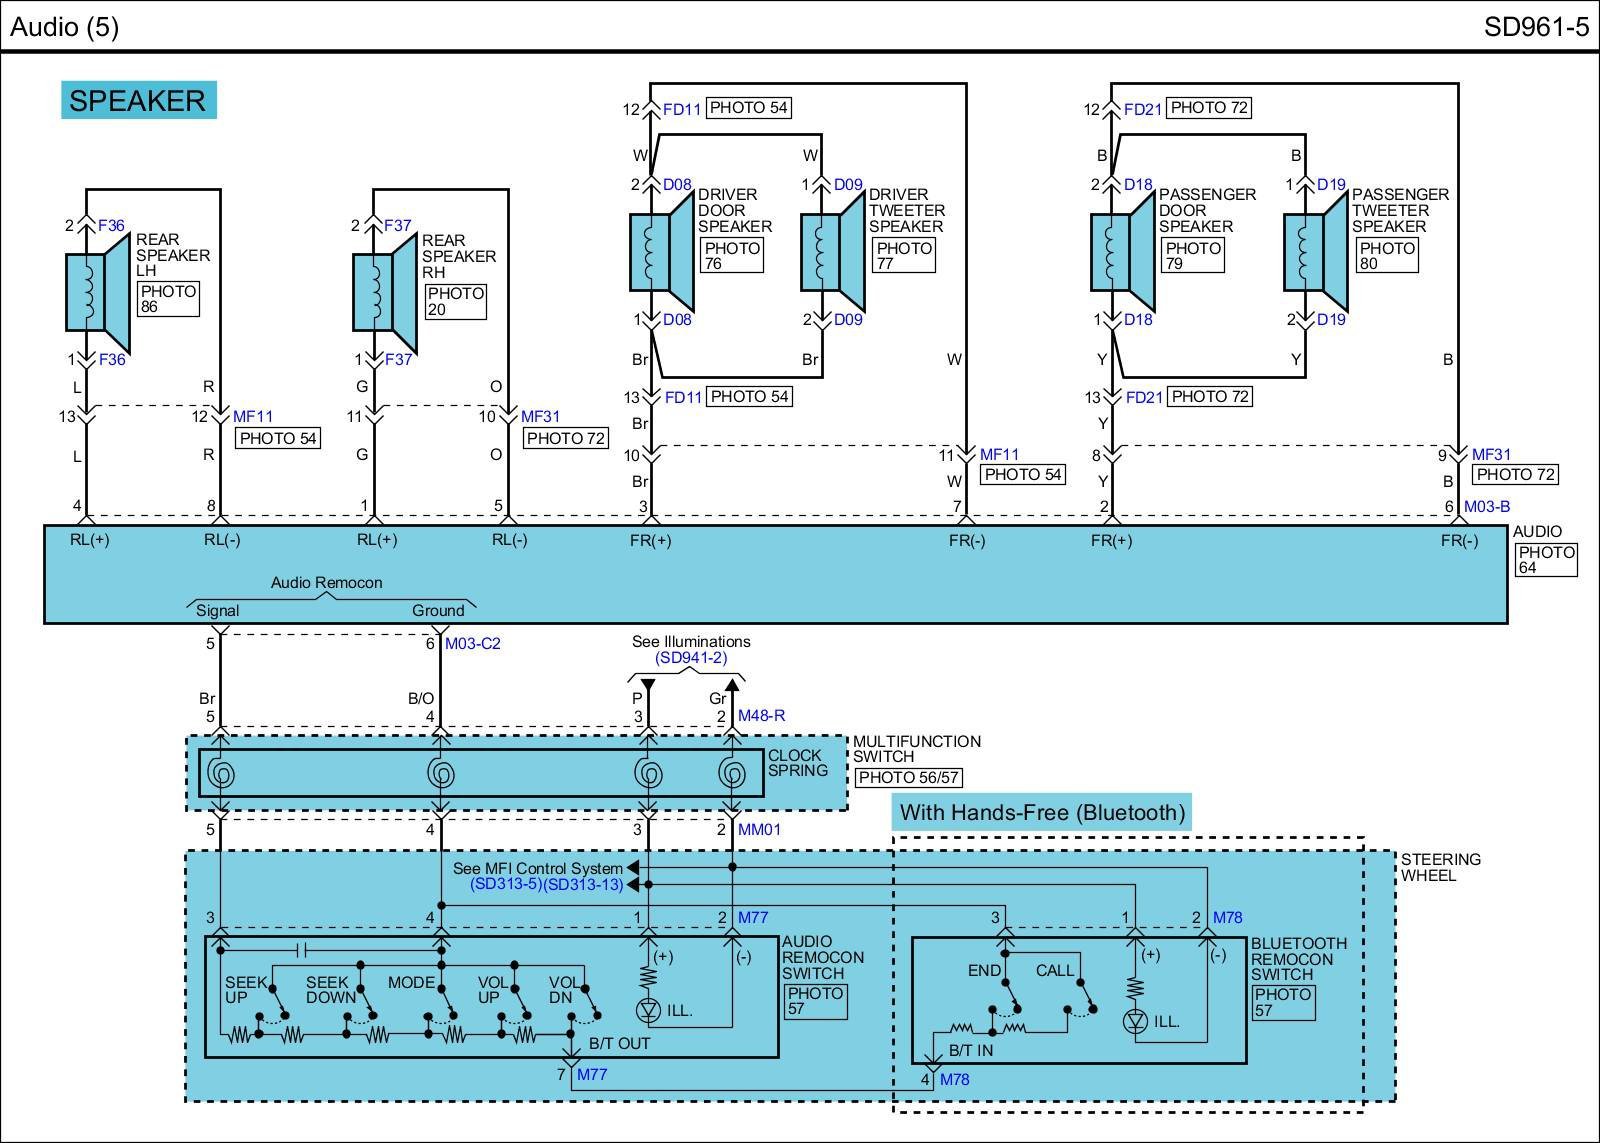Viewport: 1600px width, 1143px height.
Task: Click the Passenger Door Speaker symbol
Action: click(1121, 252)
